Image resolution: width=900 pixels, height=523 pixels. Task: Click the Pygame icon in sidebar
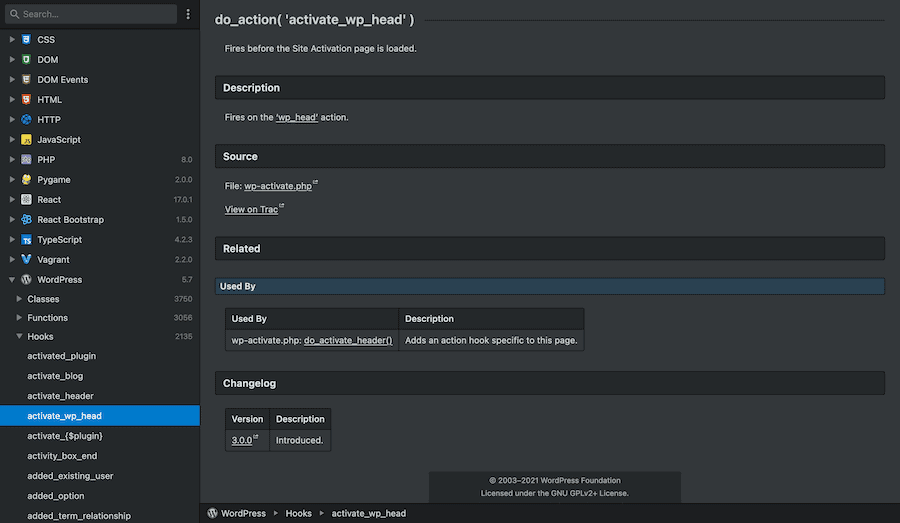[26, 180]
